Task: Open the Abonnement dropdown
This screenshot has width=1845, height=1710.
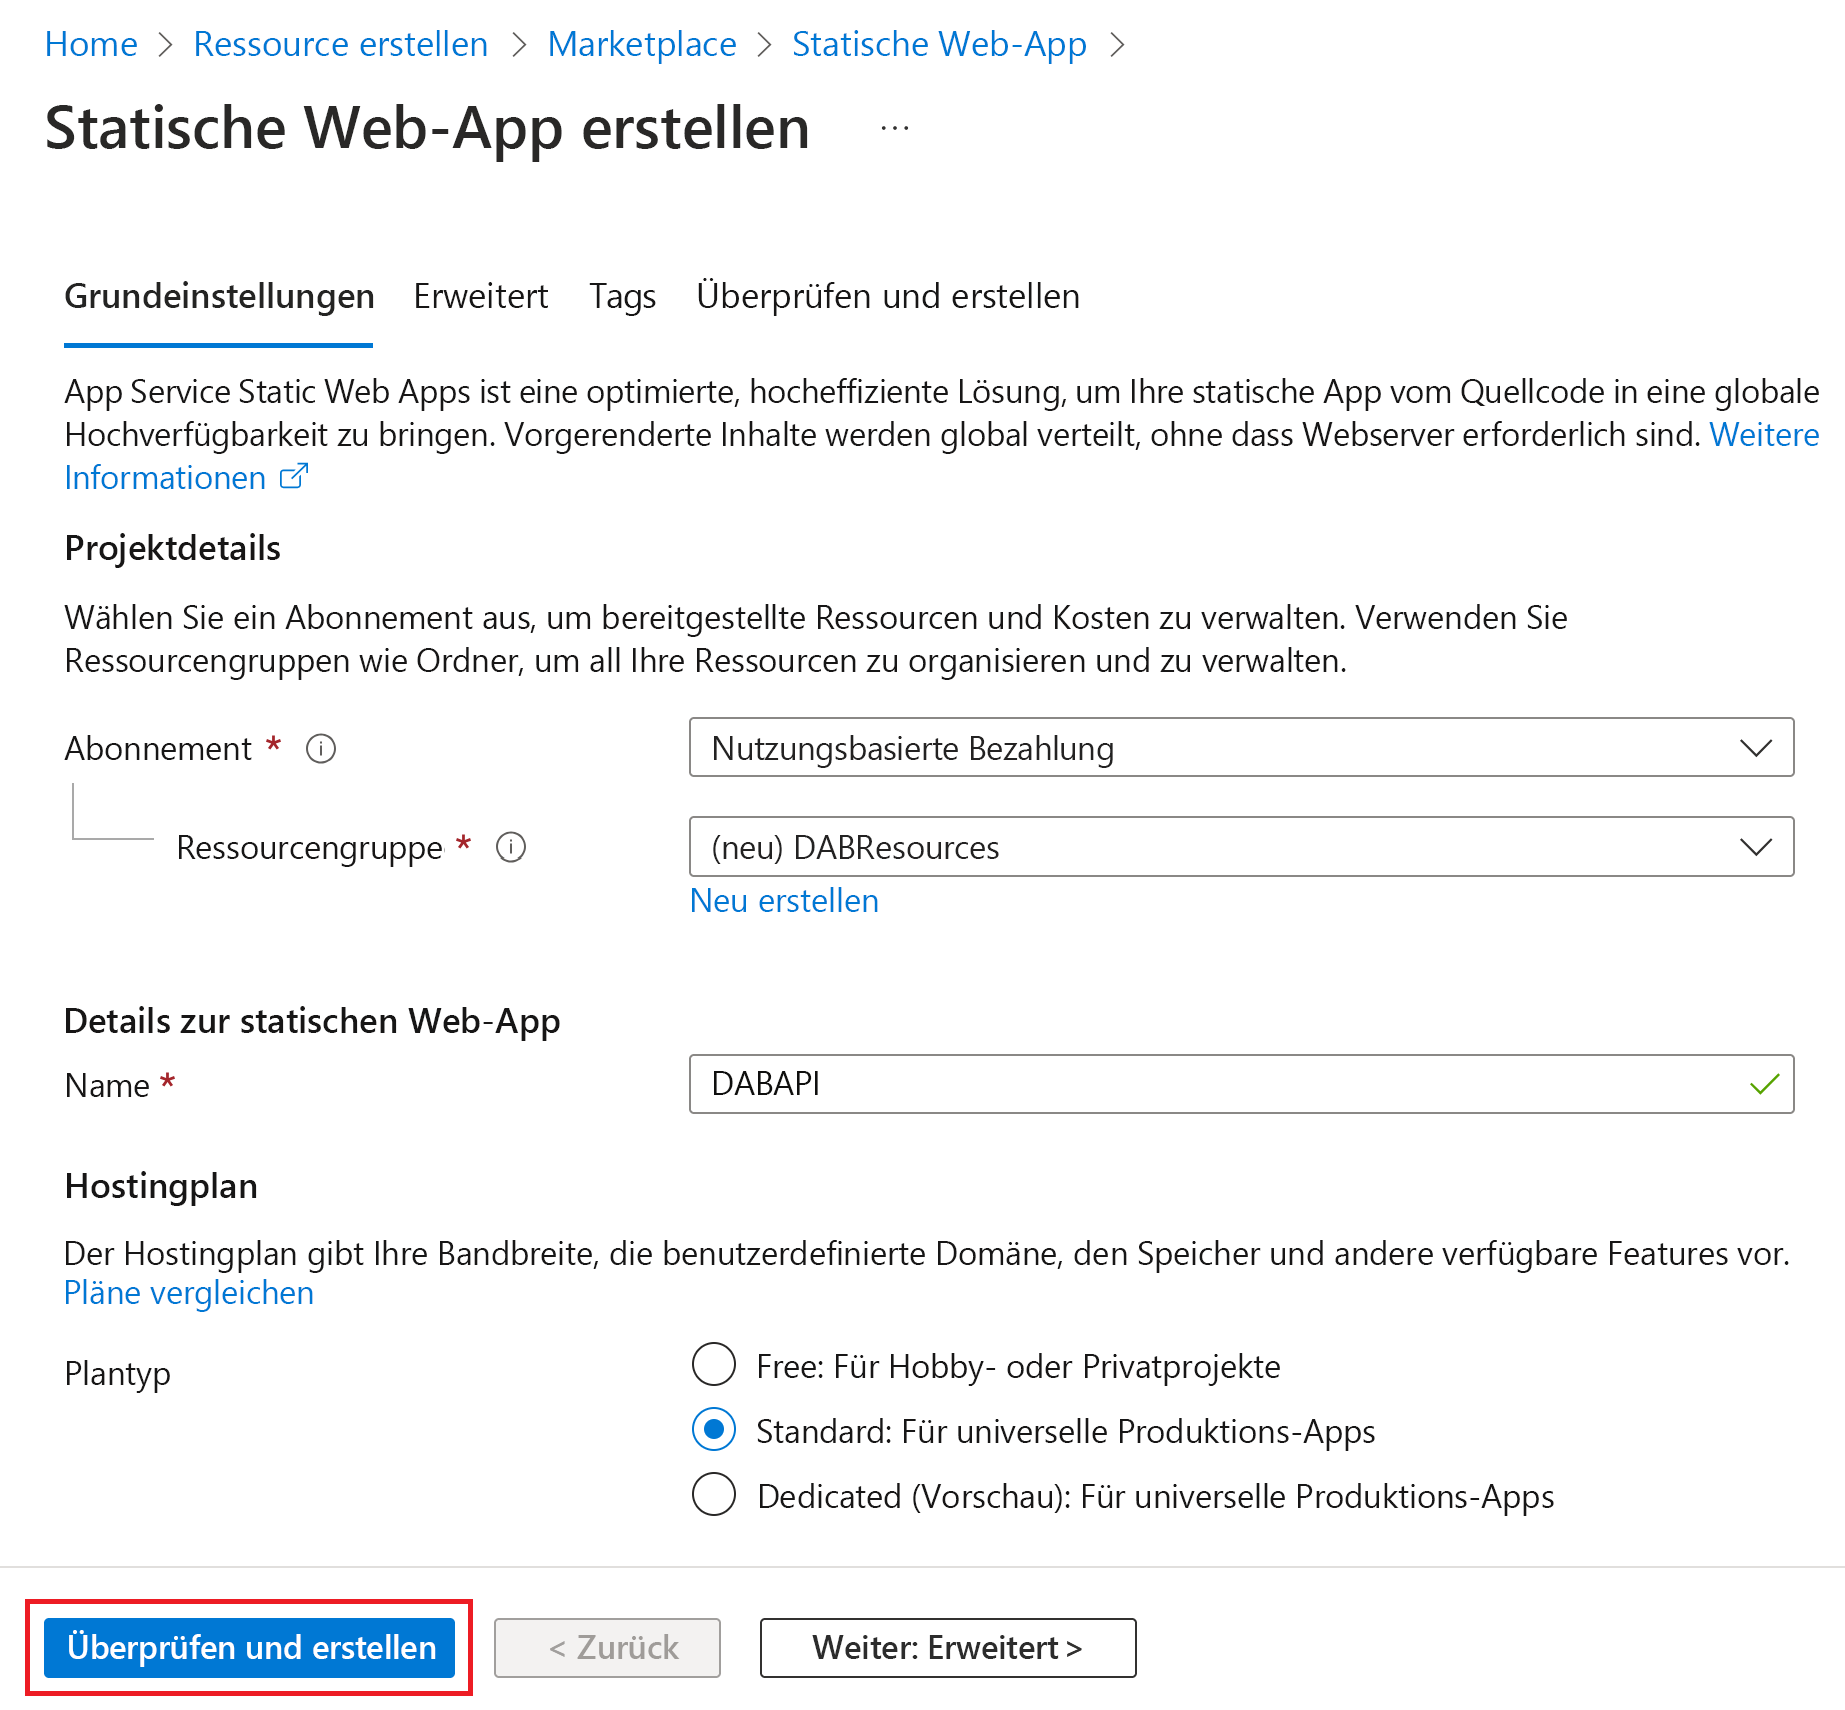Action: tap(1240, 748)
